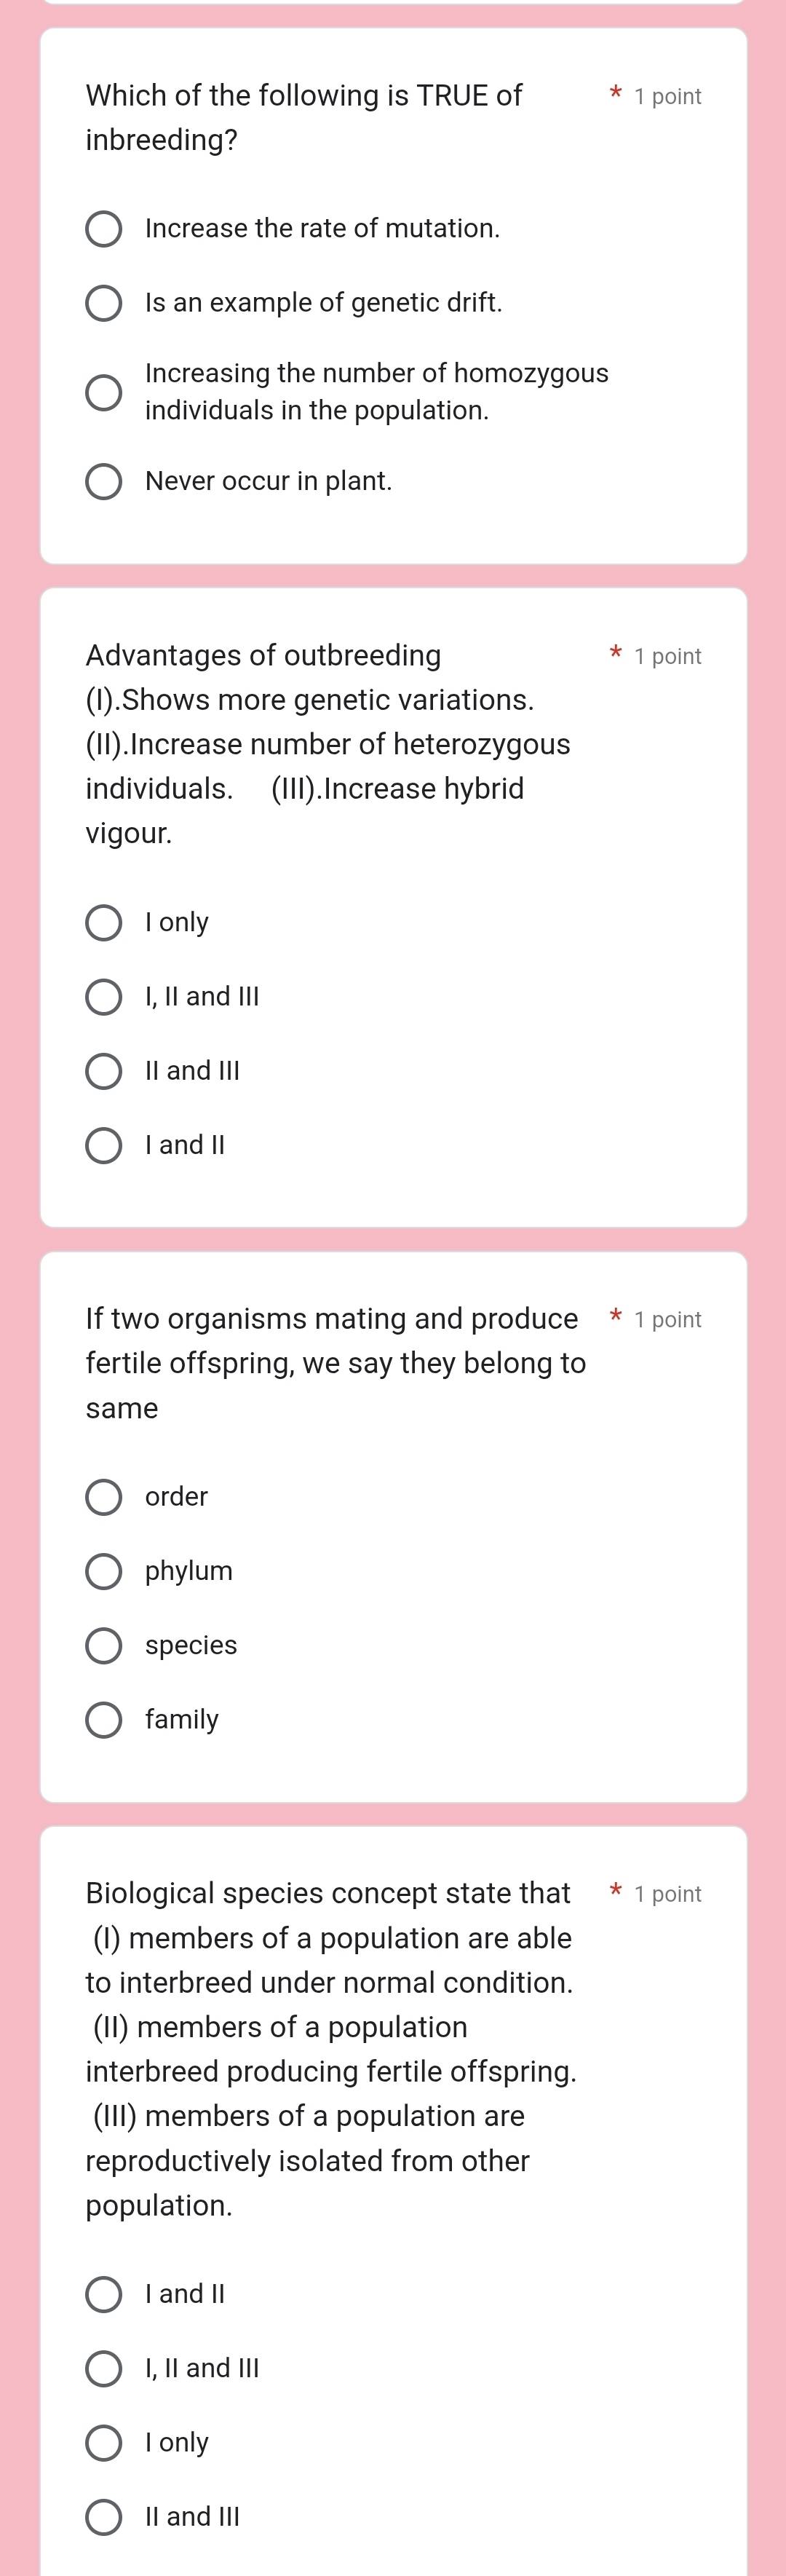Select the 'order' radio option
Image resolution: width=786 pixels, height=2576 pixels.
[103, 1497]
